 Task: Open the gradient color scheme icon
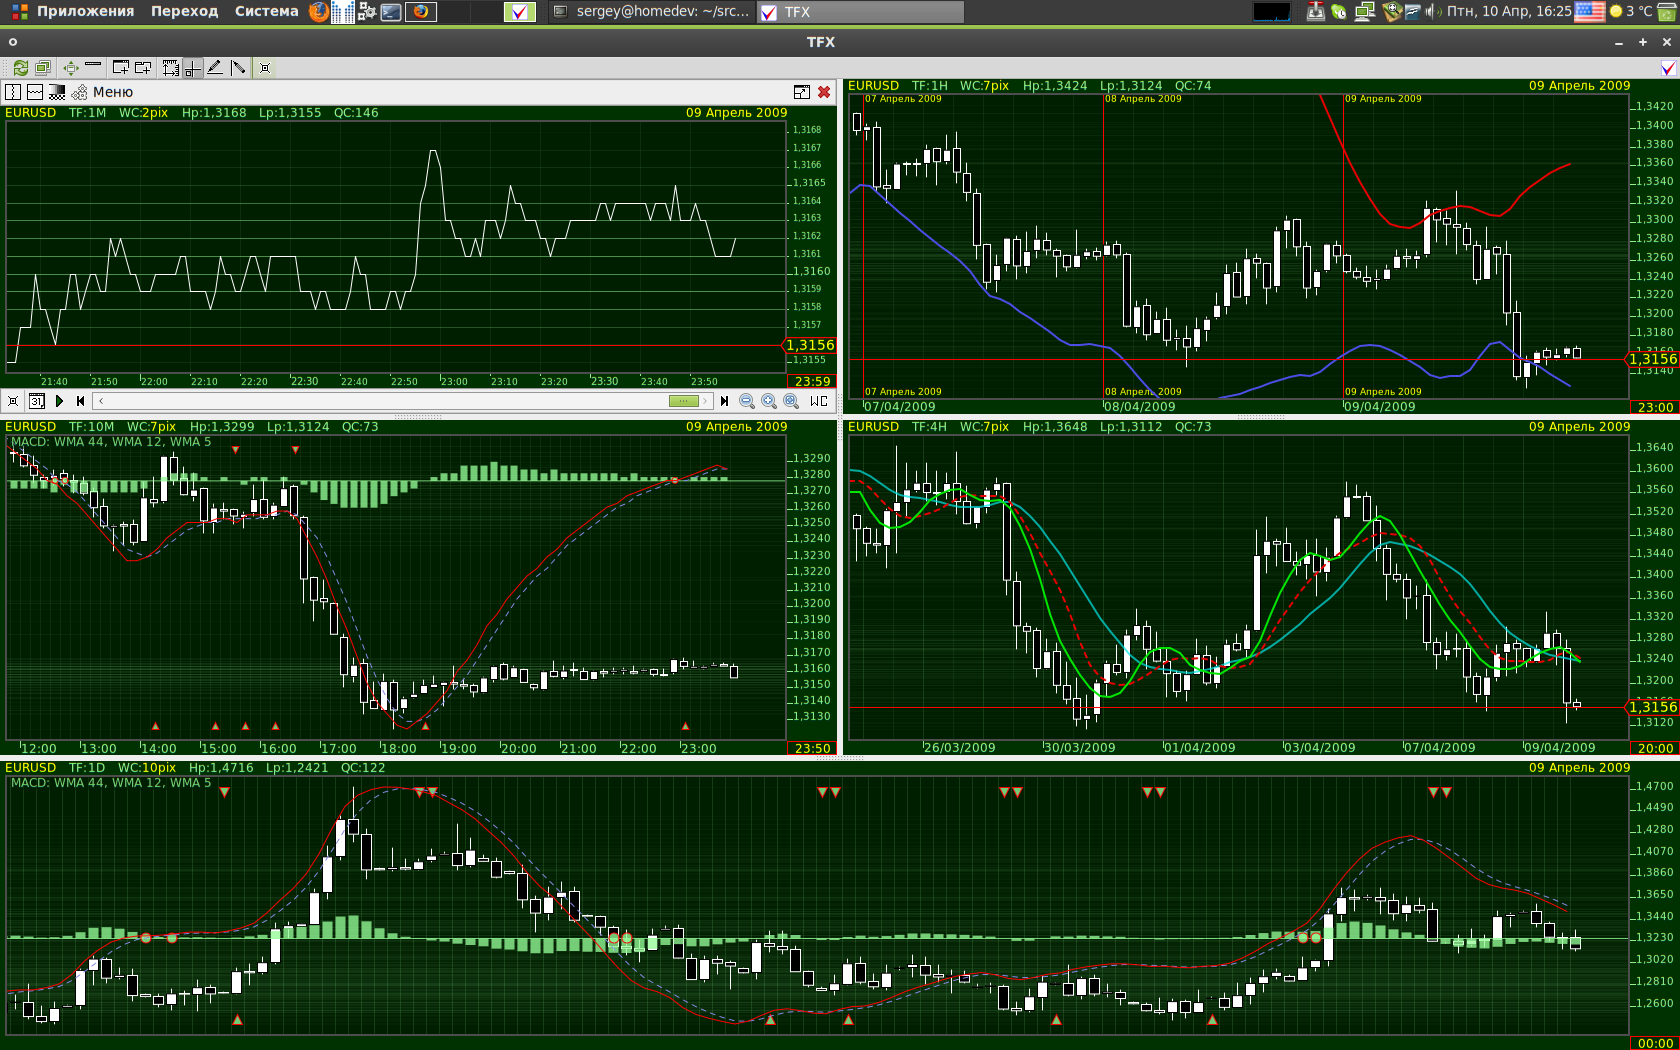click(57, 92)
